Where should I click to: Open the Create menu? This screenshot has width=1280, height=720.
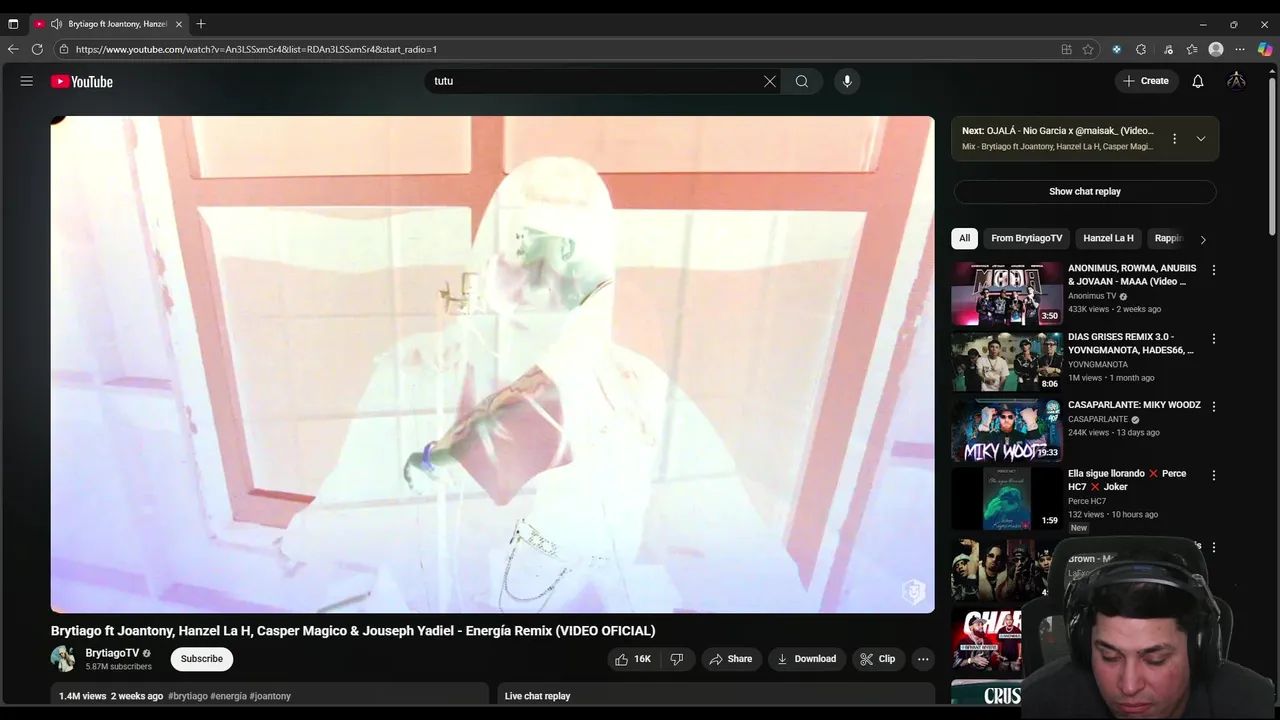click(x=1146, y=81)
